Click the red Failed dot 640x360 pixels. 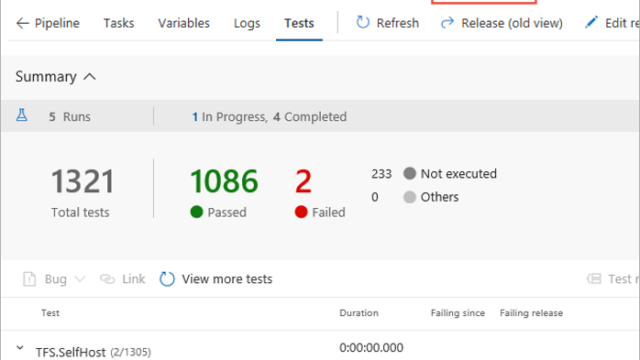[x=301, y=212]
